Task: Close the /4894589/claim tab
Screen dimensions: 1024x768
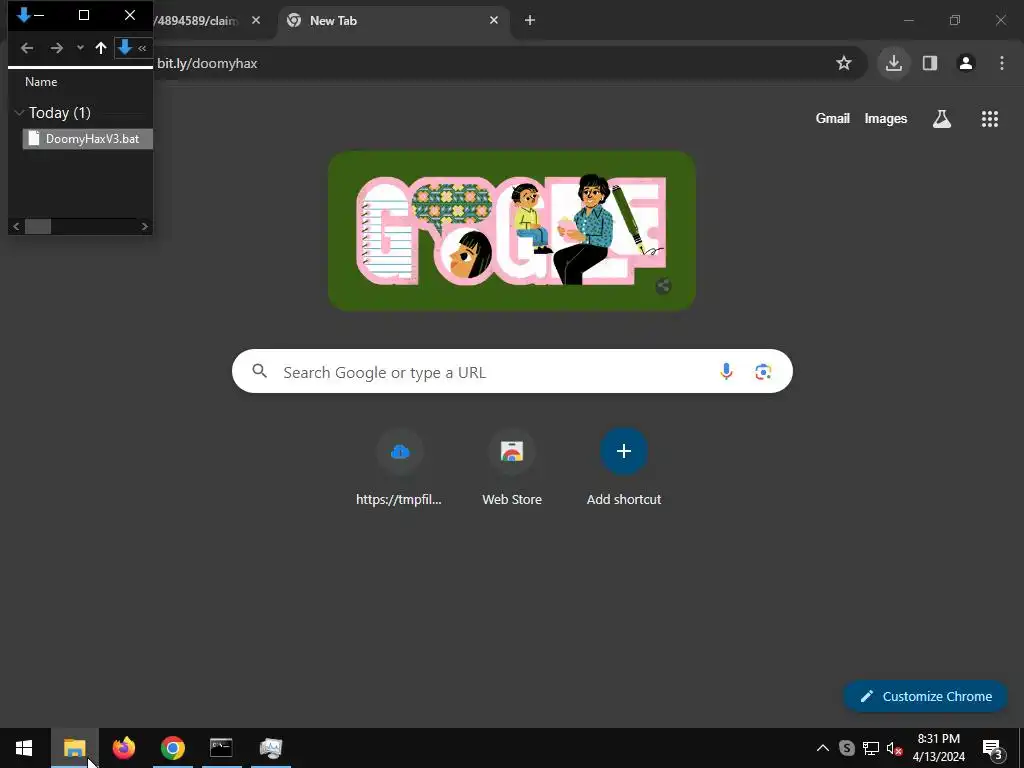Action: (256, 20)
